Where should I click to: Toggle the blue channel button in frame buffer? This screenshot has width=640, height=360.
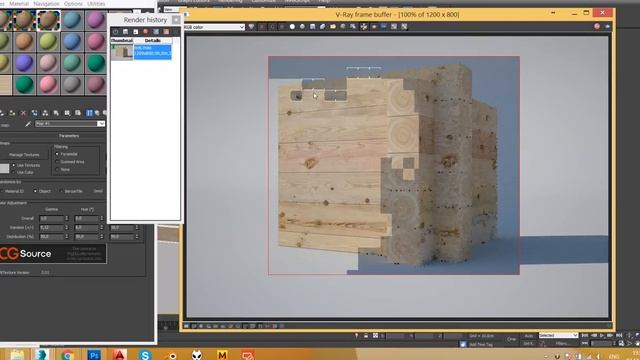pos(282,27)
